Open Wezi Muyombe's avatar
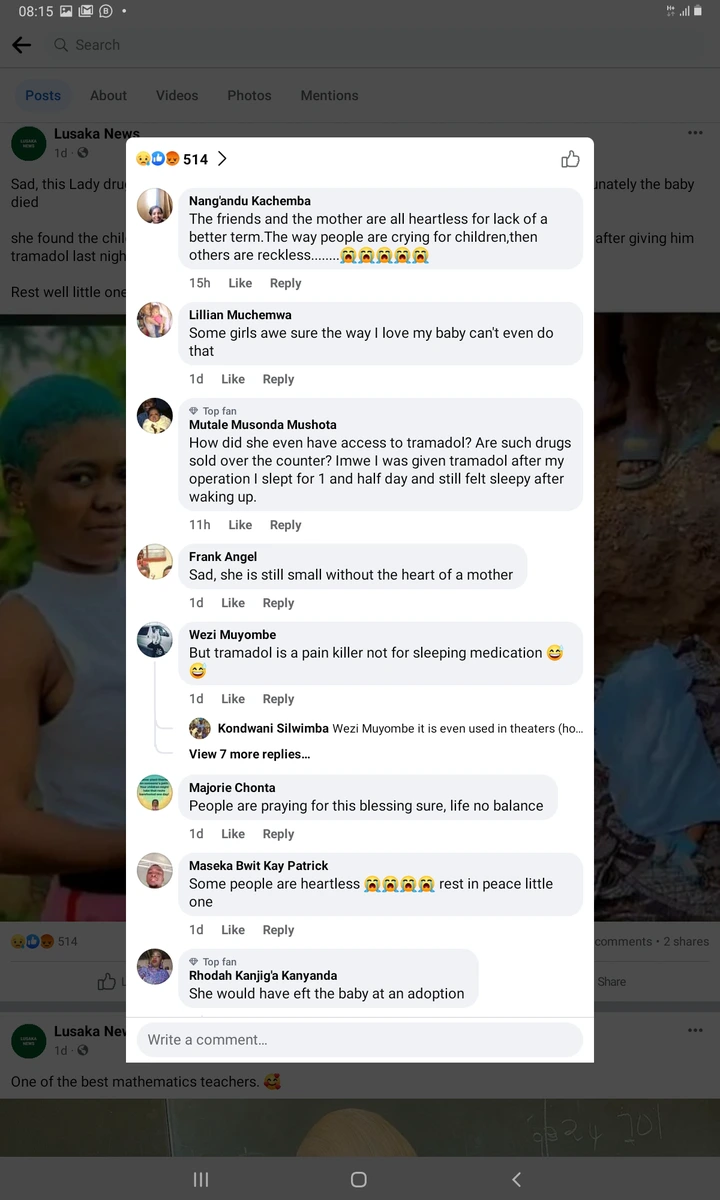This screenshot has height=1200, width=720. (155, 639)
